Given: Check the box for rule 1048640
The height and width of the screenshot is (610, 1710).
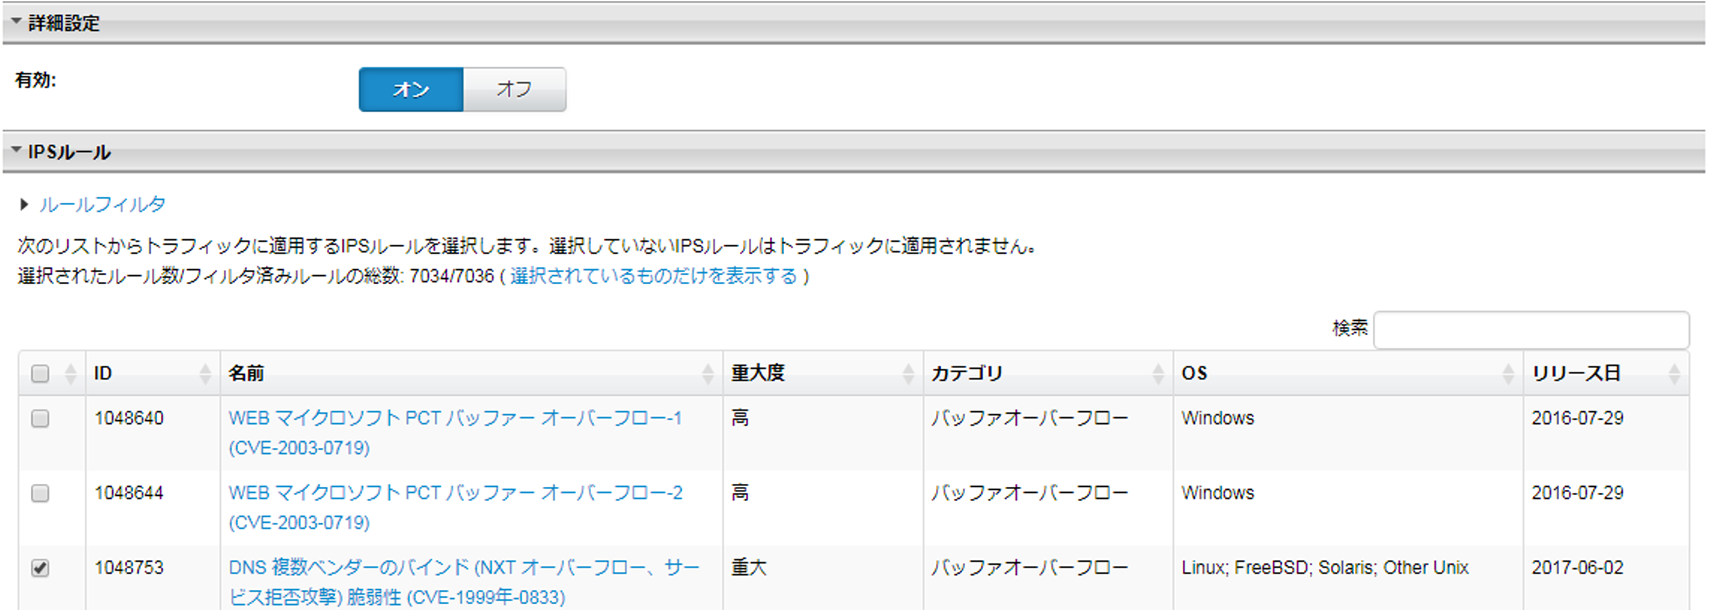Looking at the screenshot, I should pos(40,419).
